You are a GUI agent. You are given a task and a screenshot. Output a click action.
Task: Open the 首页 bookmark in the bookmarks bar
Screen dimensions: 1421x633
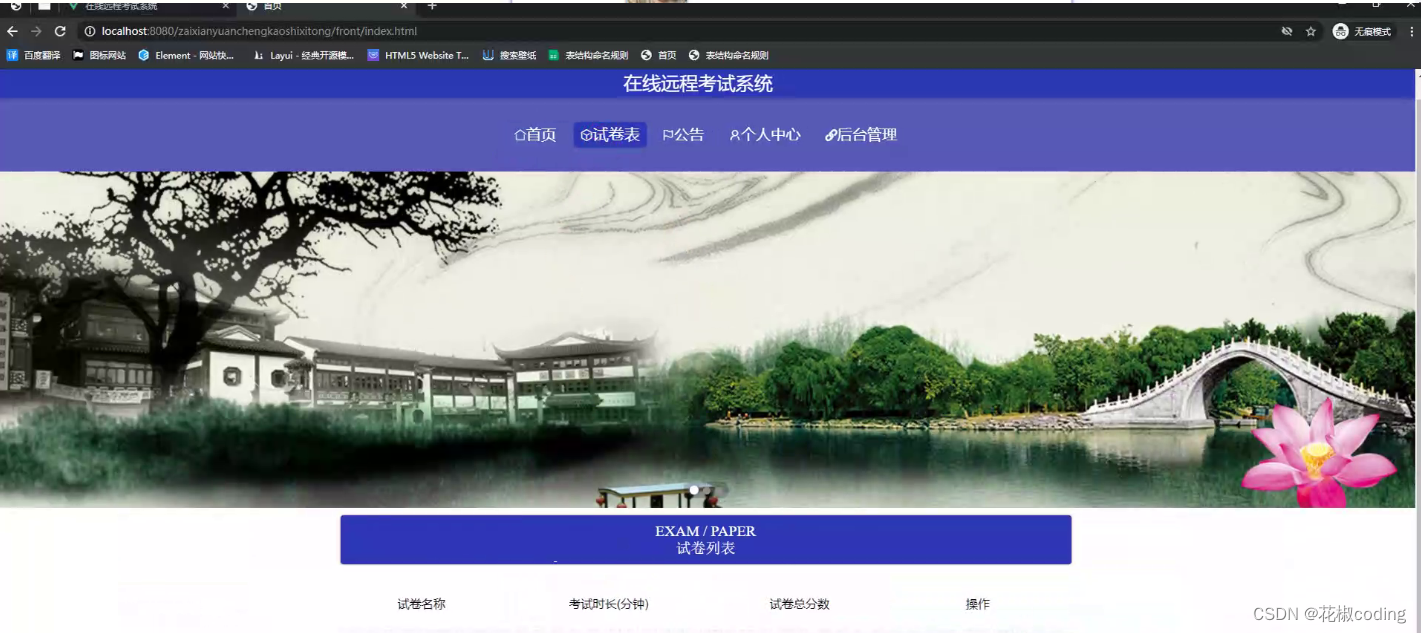pos(659,56)
